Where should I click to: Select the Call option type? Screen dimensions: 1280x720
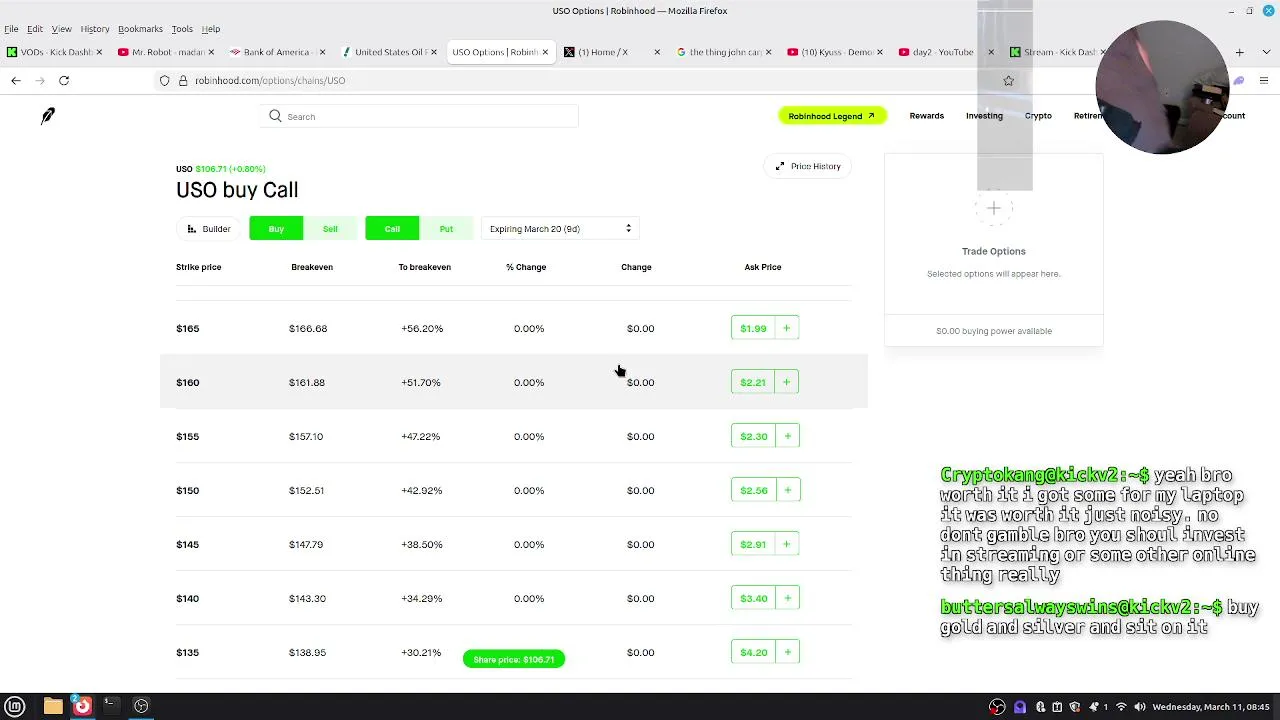click(392, 229)
